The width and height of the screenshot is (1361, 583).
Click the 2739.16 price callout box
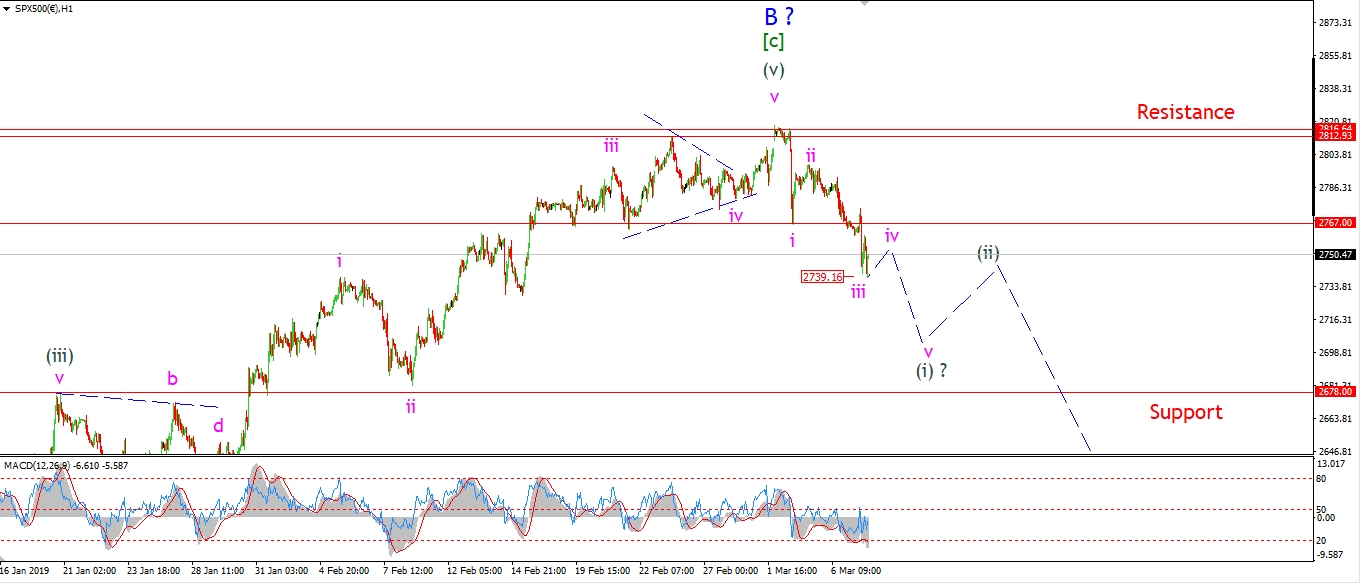click(x=822, y=276)
